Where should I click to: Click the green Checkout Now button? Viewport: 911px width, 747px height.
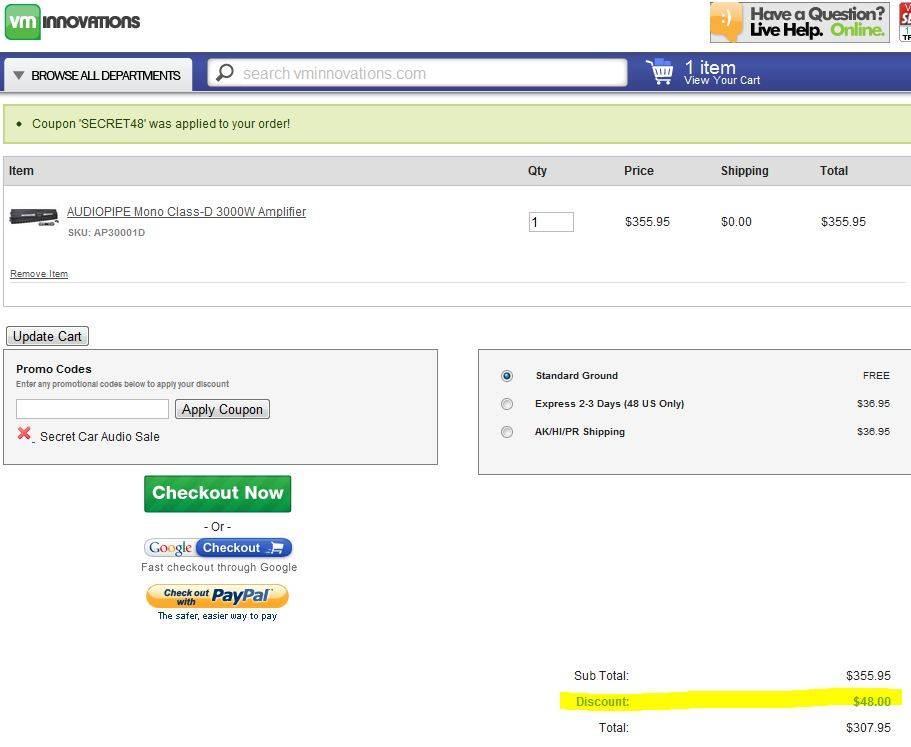pyautogui.click(x=217, y=493)
